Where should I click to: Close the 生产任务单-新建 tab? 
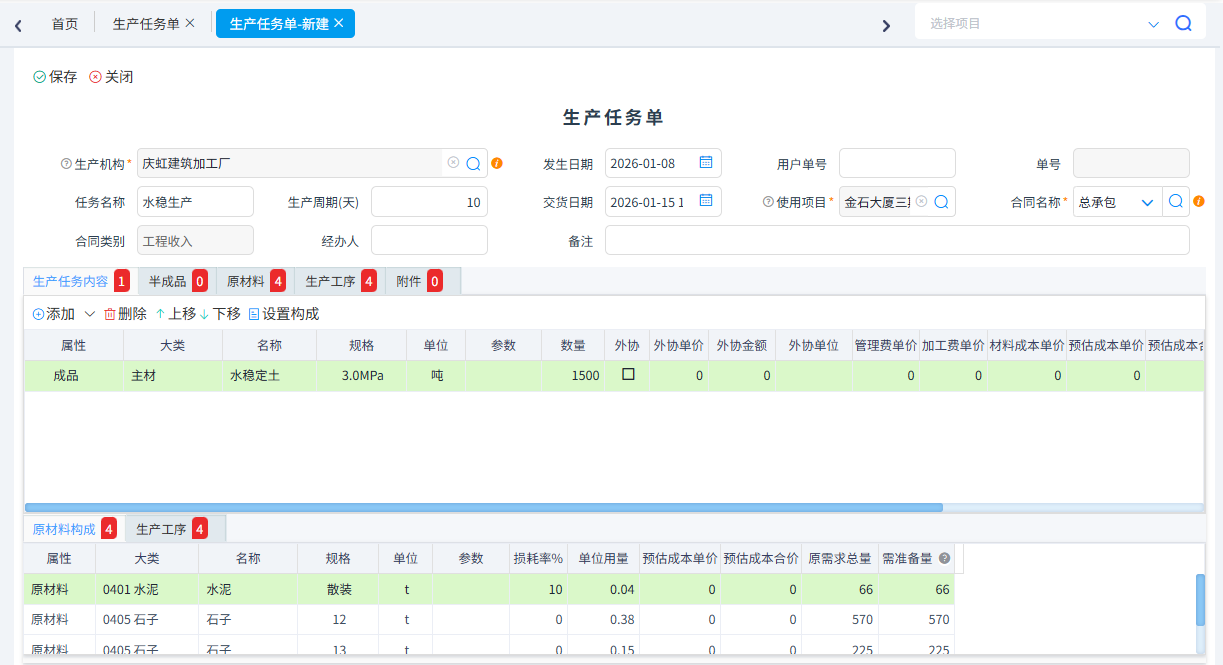tap(339, 23)
